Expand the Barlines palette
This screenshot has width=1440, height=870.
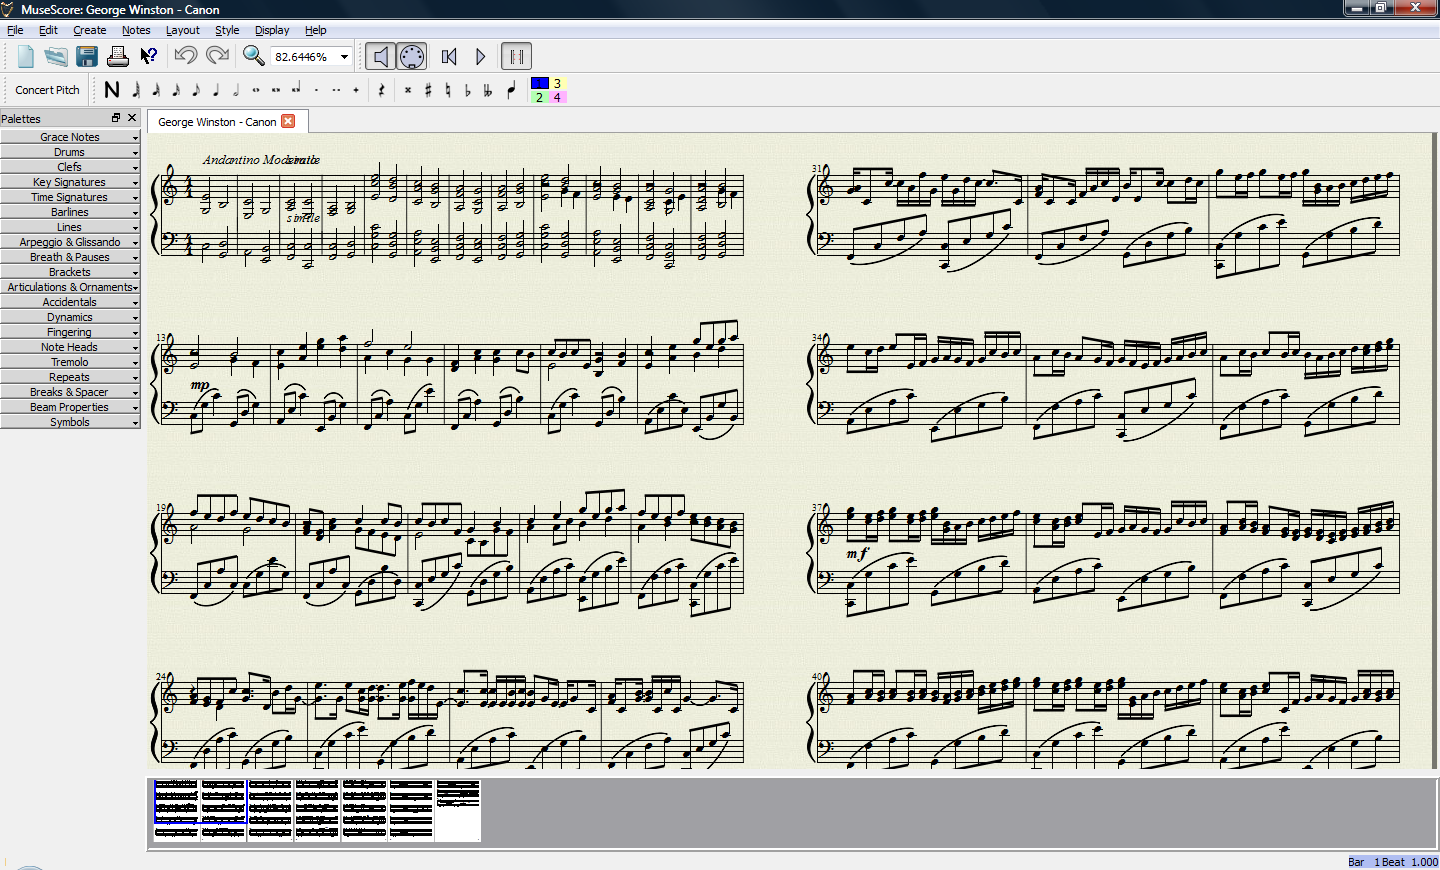pyautogui.click(x=70, y=212)
